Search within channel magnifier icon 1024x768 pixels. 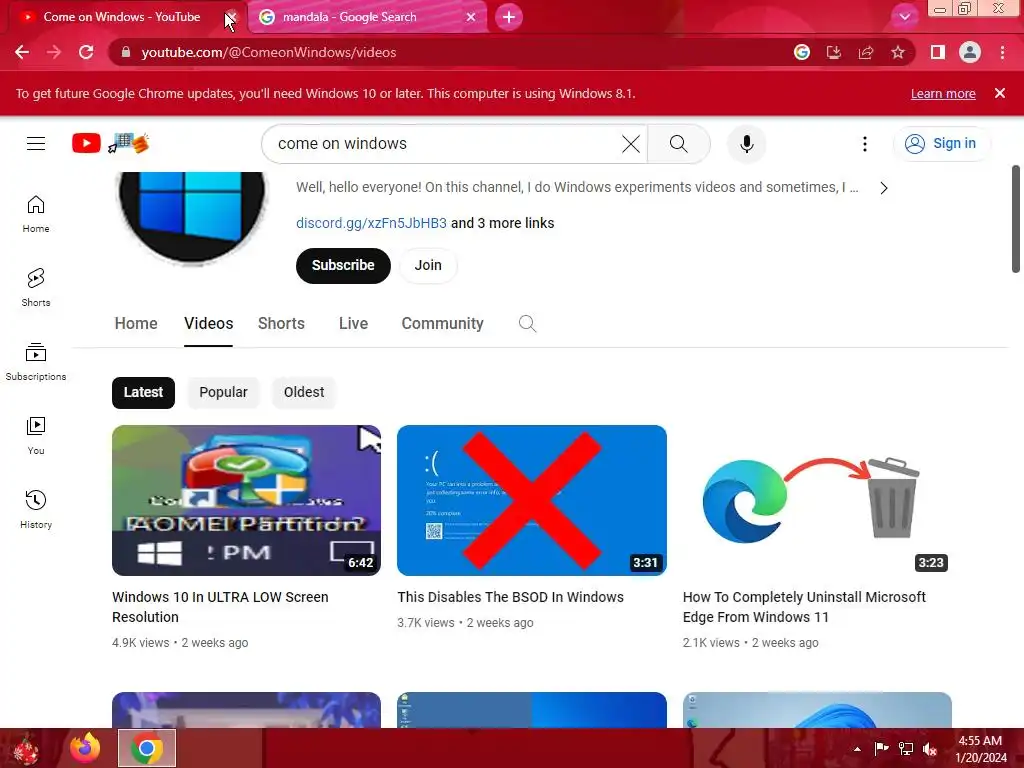pyautogui.click(x=527, y=324)
